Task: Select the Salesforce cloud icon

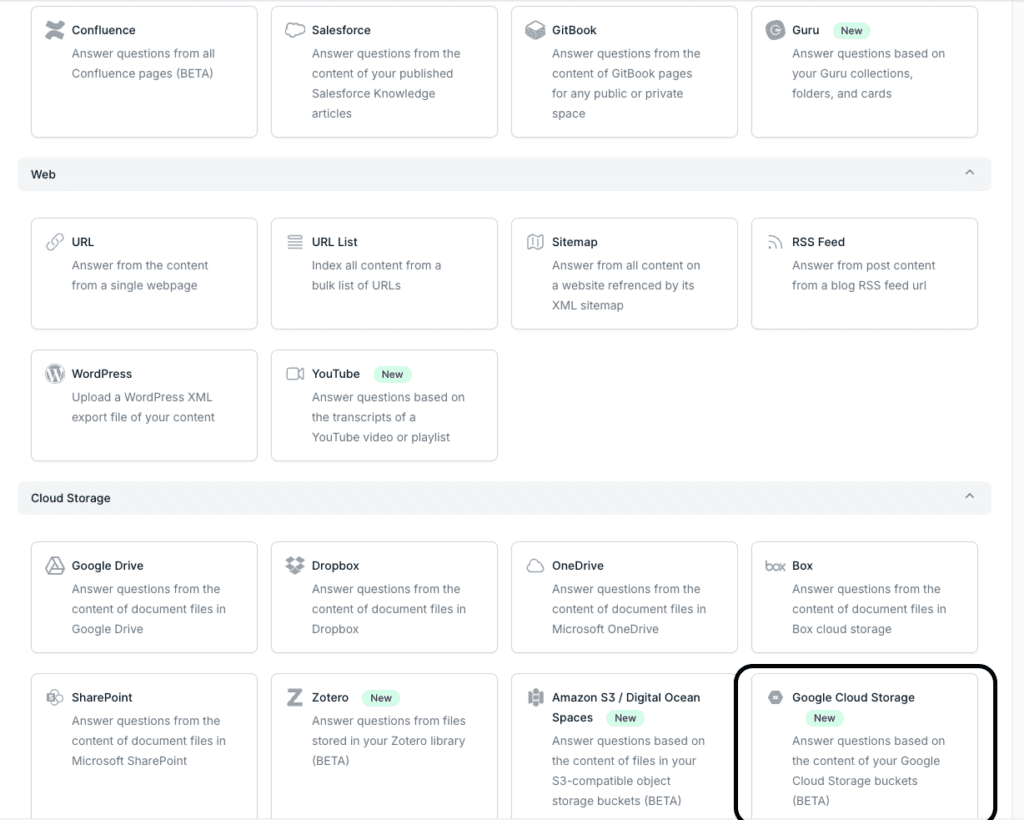Action: coord(295,30)
